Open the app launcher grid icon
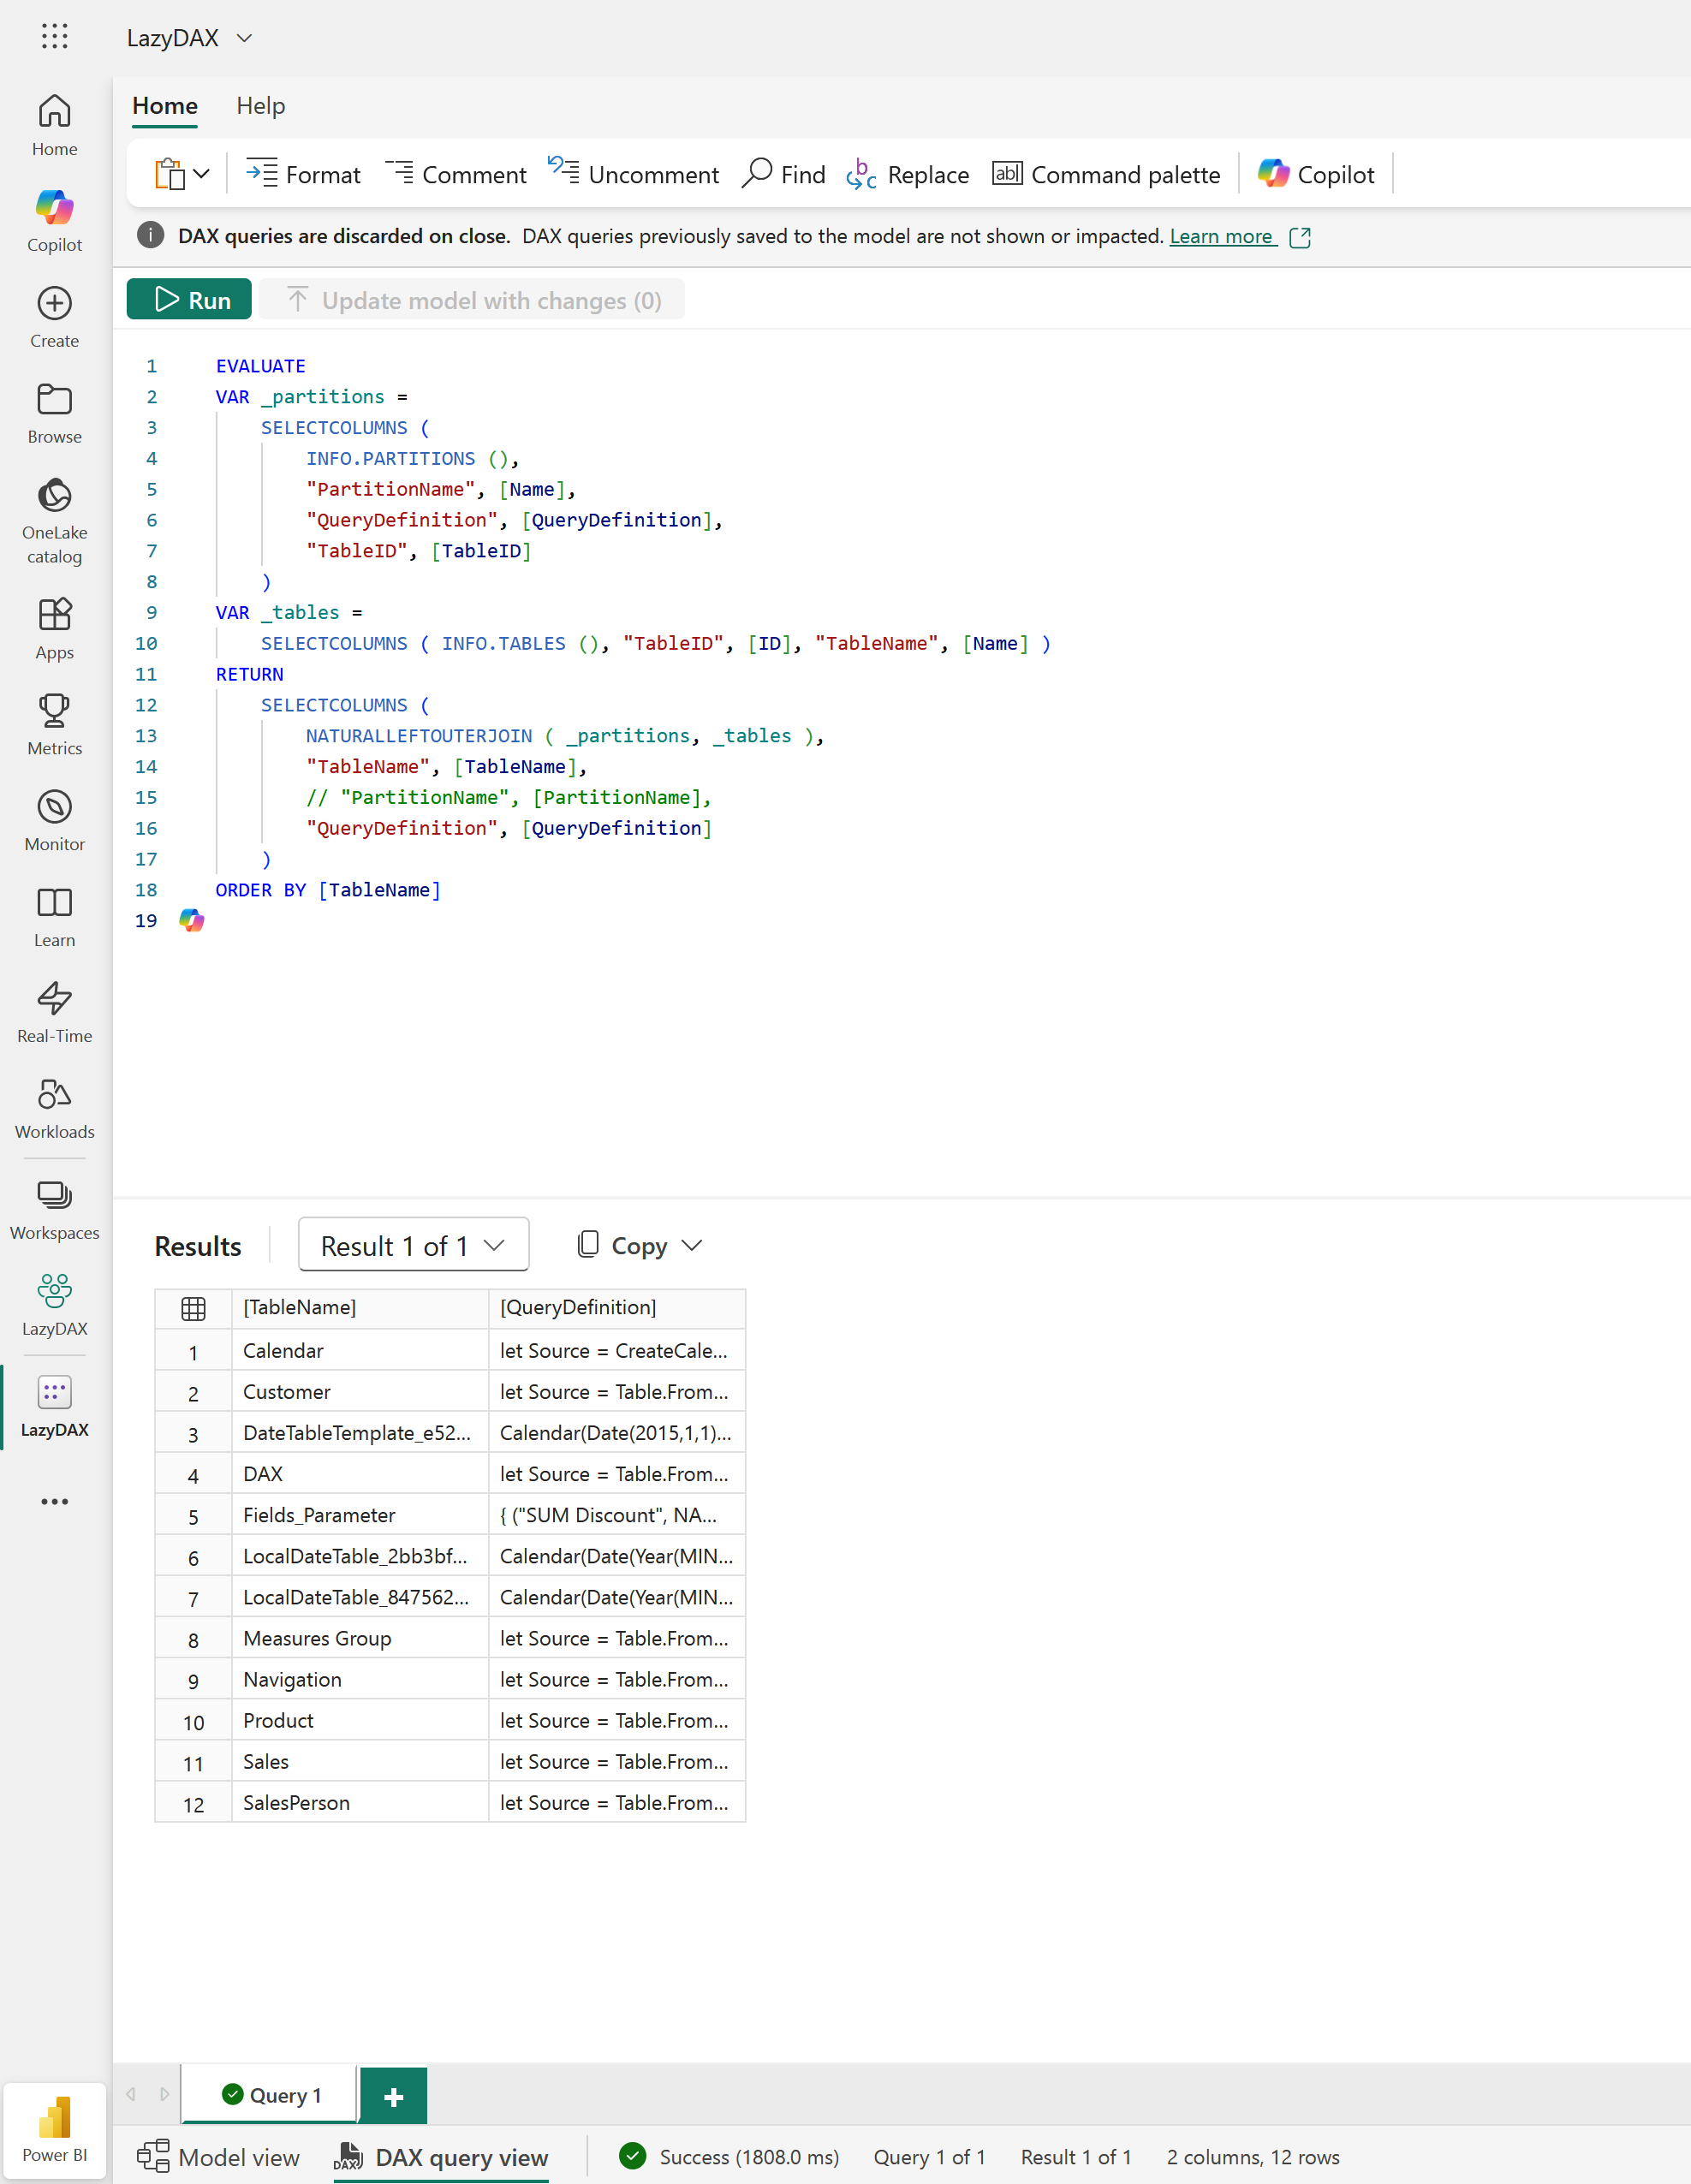The width and height of the screenshot is (1691, 2184). (x=55, y=37)
